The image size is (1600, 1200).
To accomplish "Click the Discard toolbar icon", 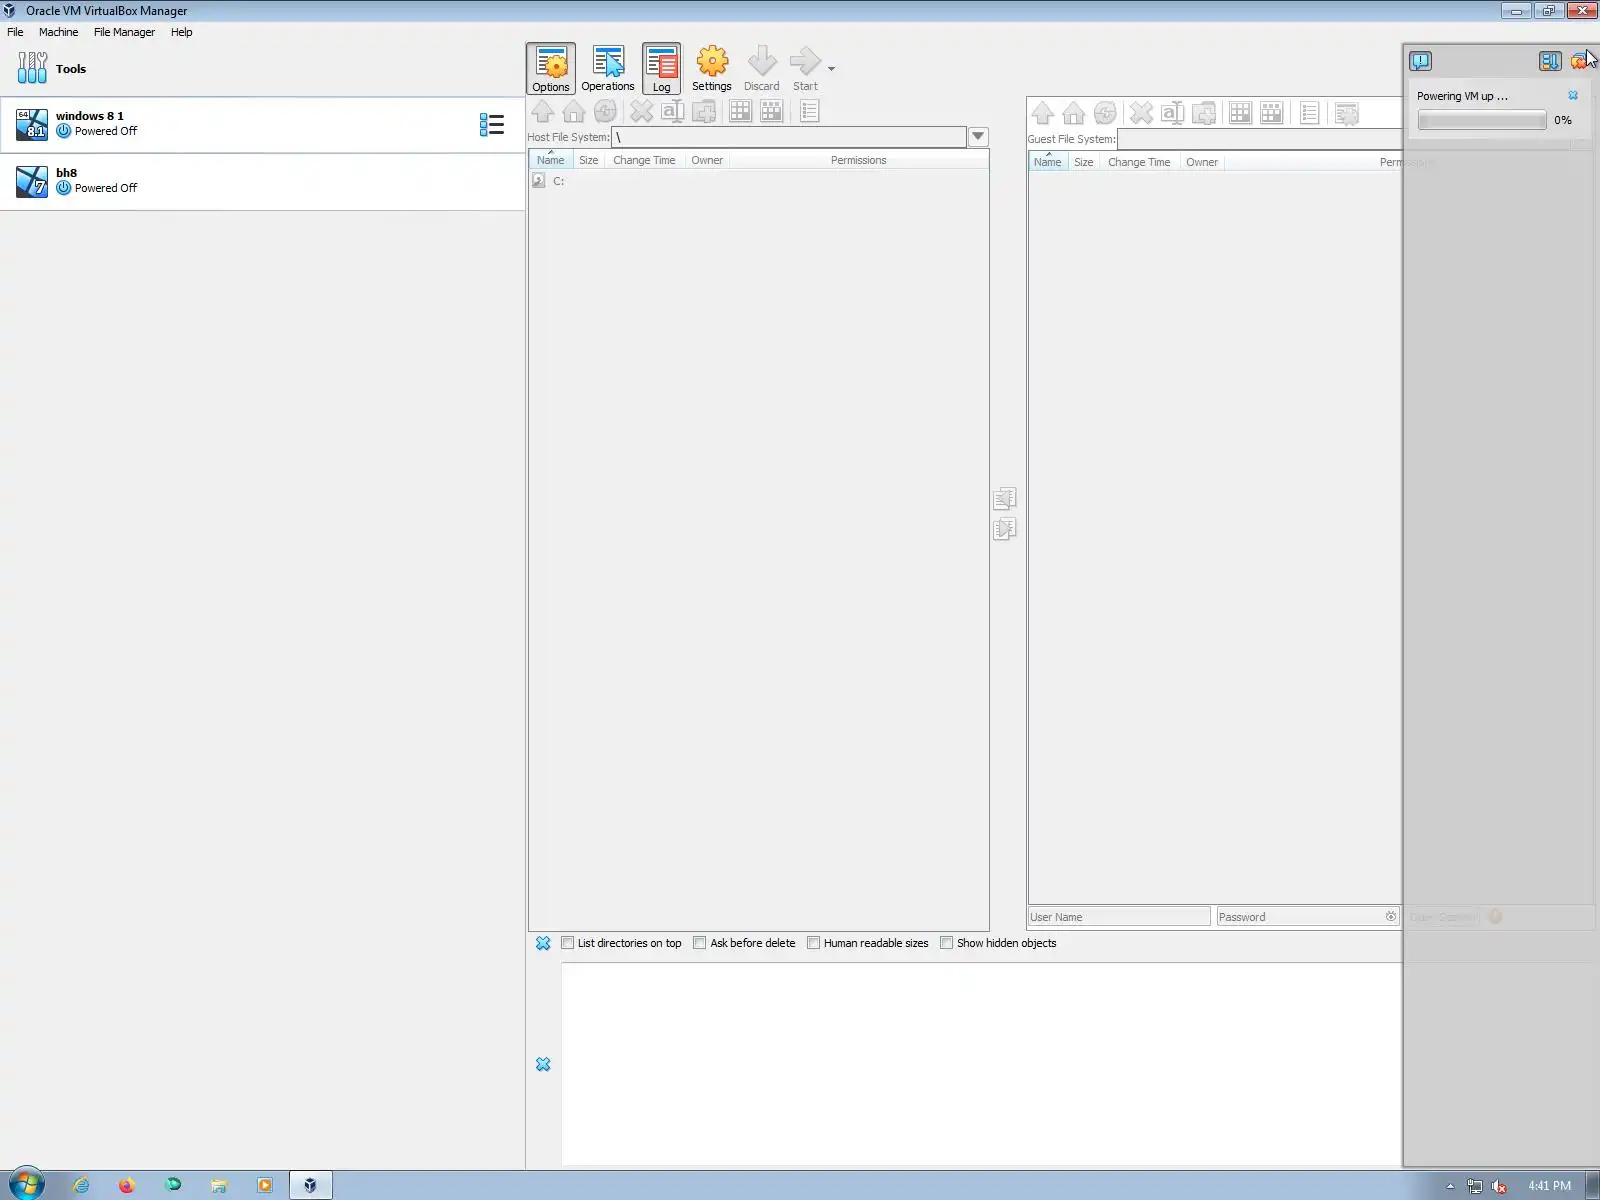I will 762,68.
